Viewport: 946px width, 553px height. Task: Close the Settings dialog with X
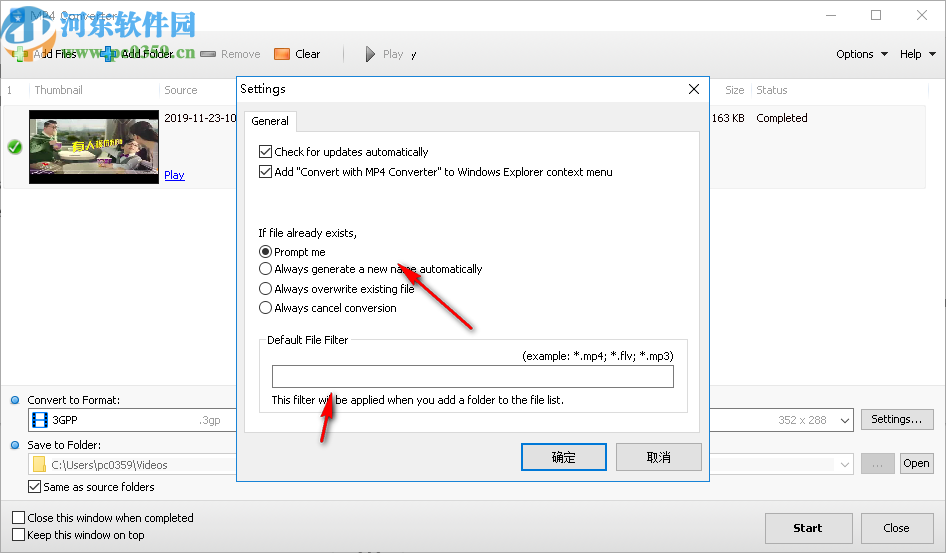694,89
